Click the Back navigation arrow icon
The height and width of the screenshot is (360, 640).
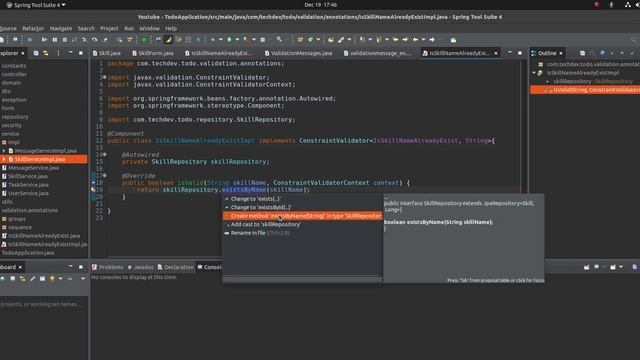pyautogui.click(x=415, y=40)
